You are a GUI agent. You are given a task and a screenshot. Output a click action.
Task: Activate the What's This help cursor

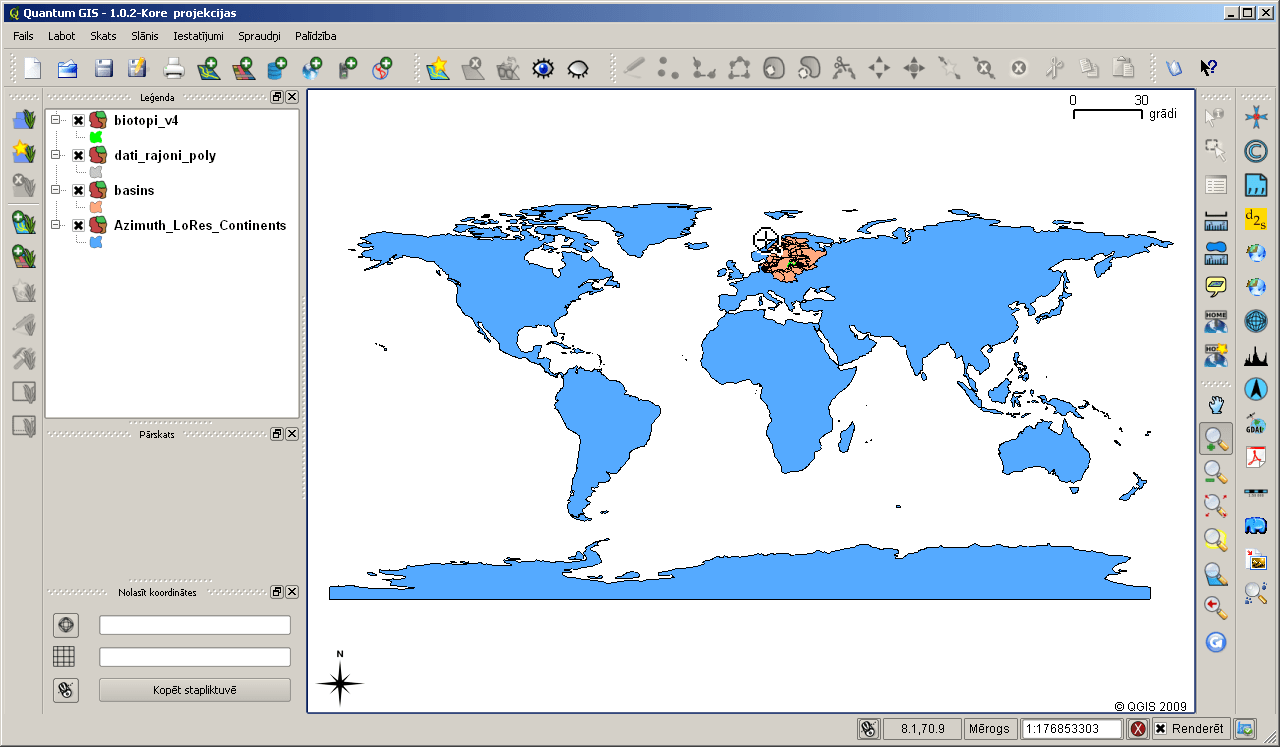1209,68
